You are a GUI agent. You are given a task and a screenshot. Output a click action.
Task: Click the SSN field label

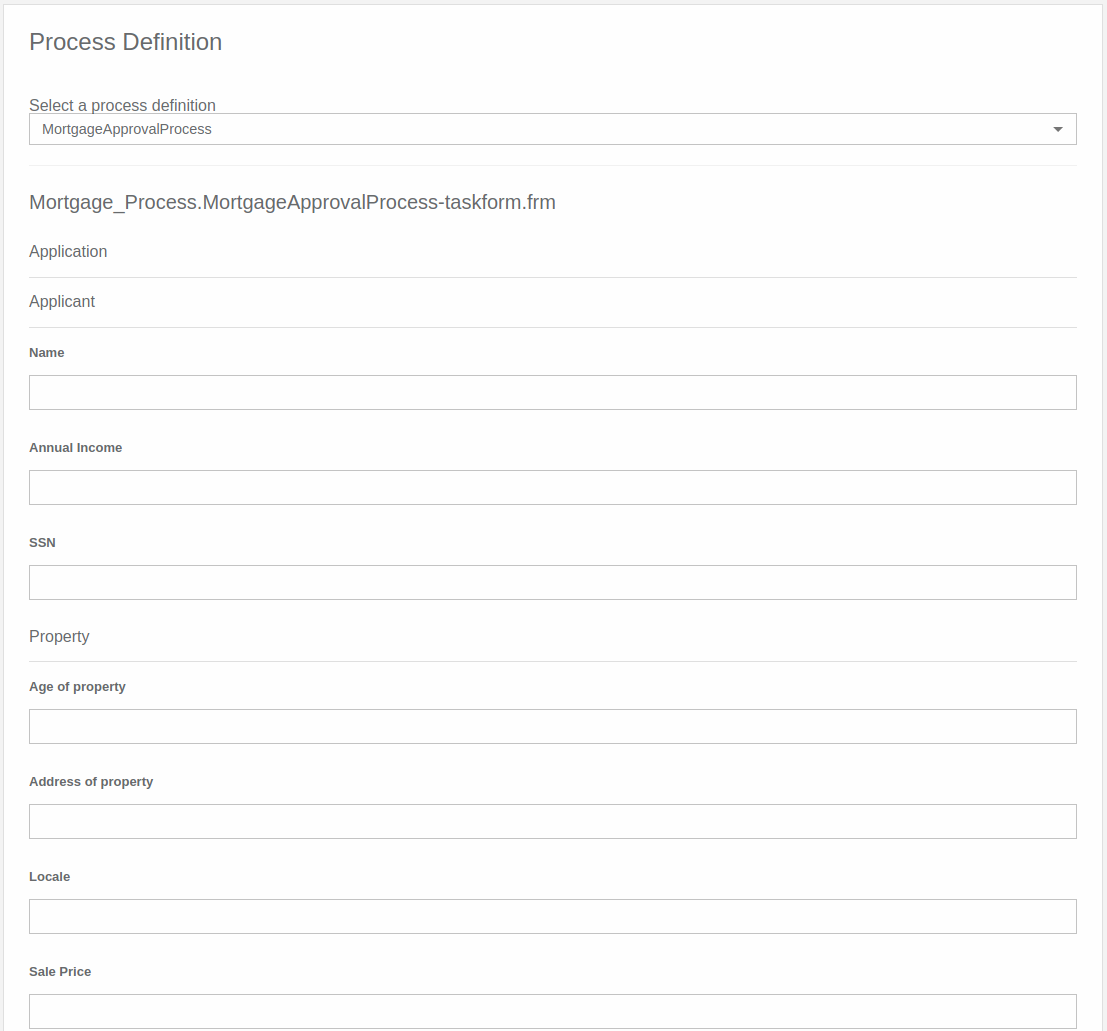click(43, 542)
